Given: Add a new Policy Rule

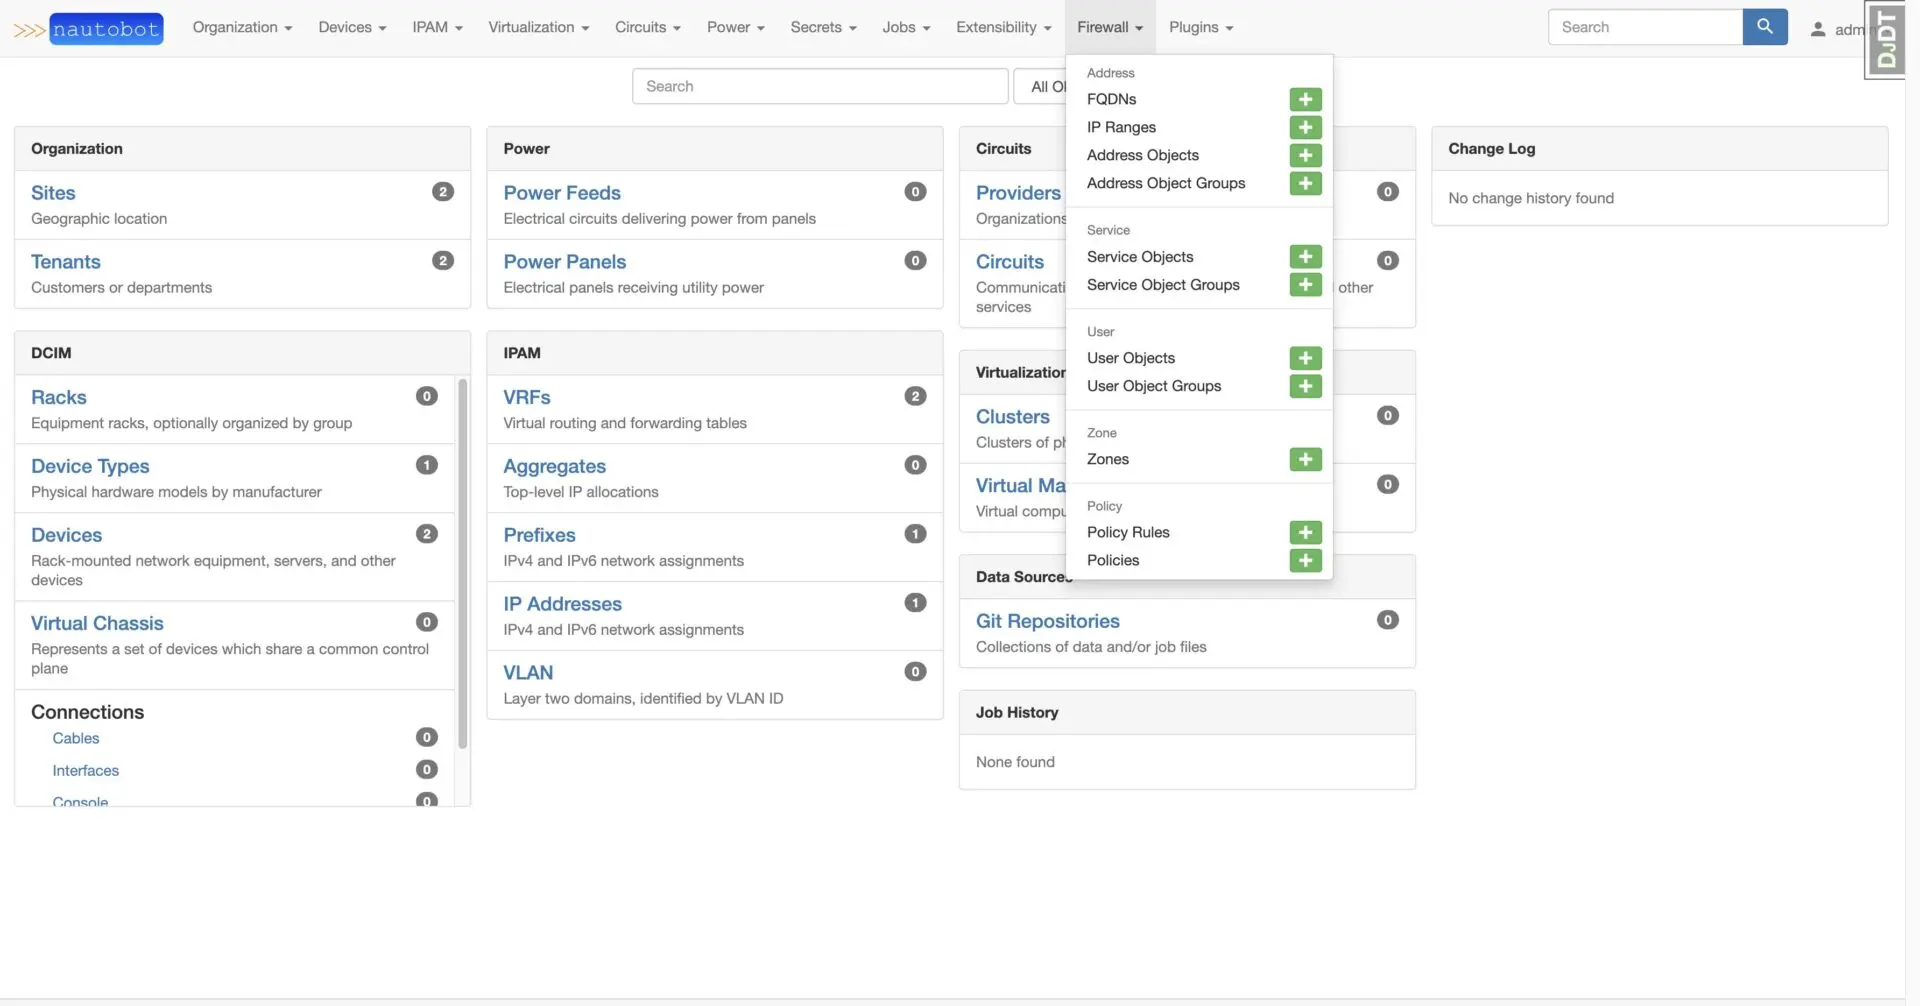Looking at the screenshot, I should [1305, 532].
